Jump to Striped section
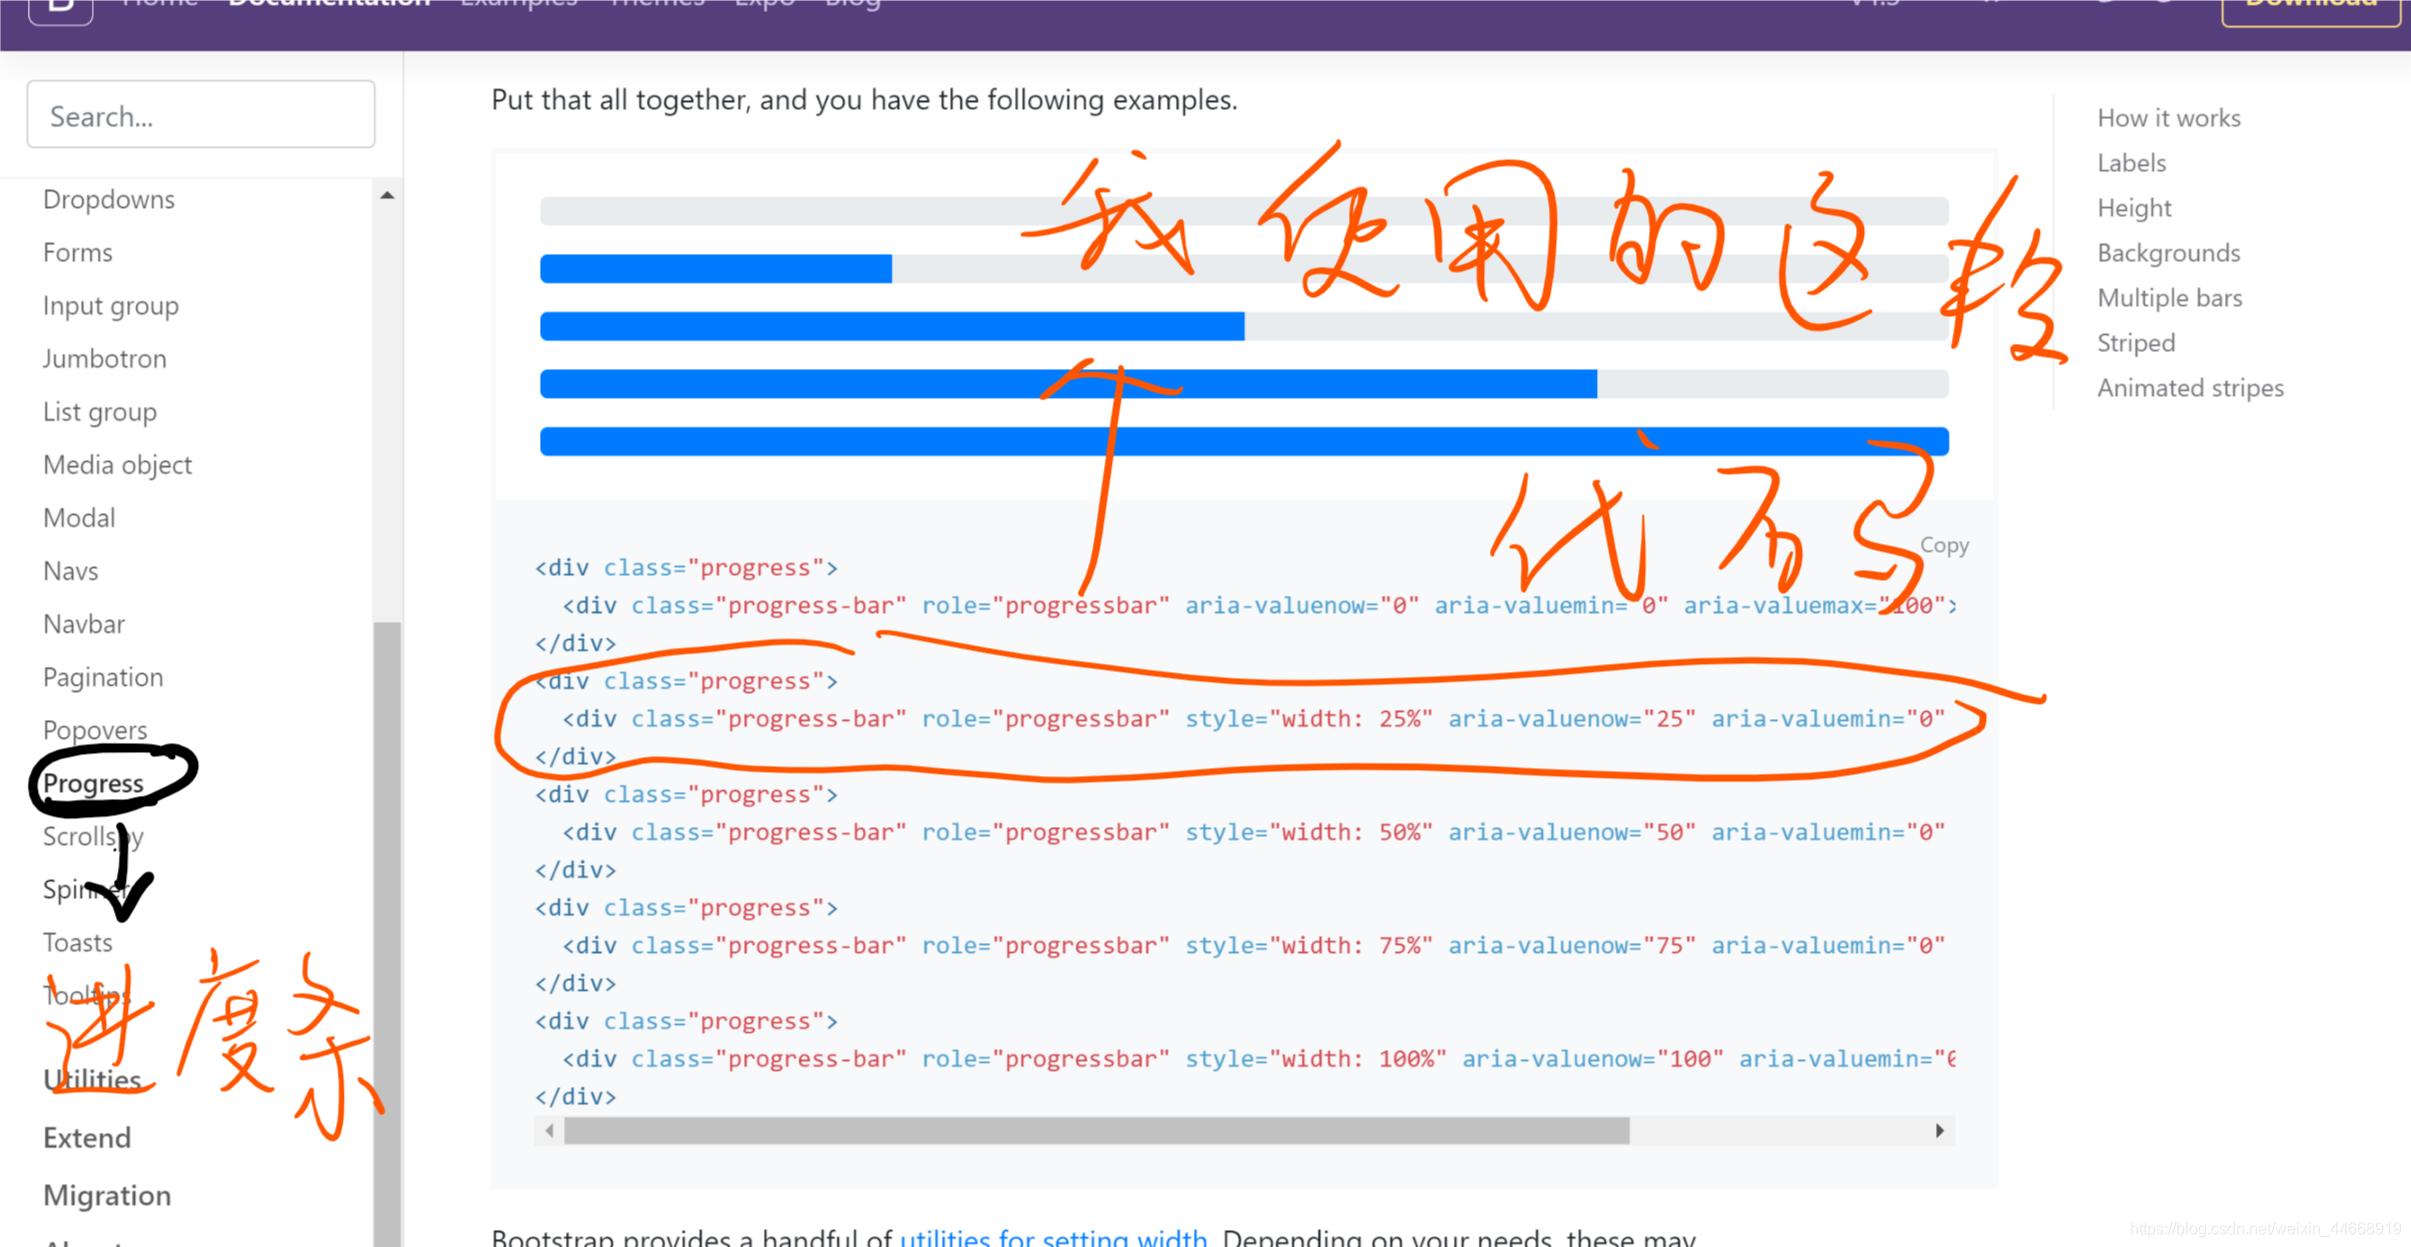 click(x=2136, y=342)
